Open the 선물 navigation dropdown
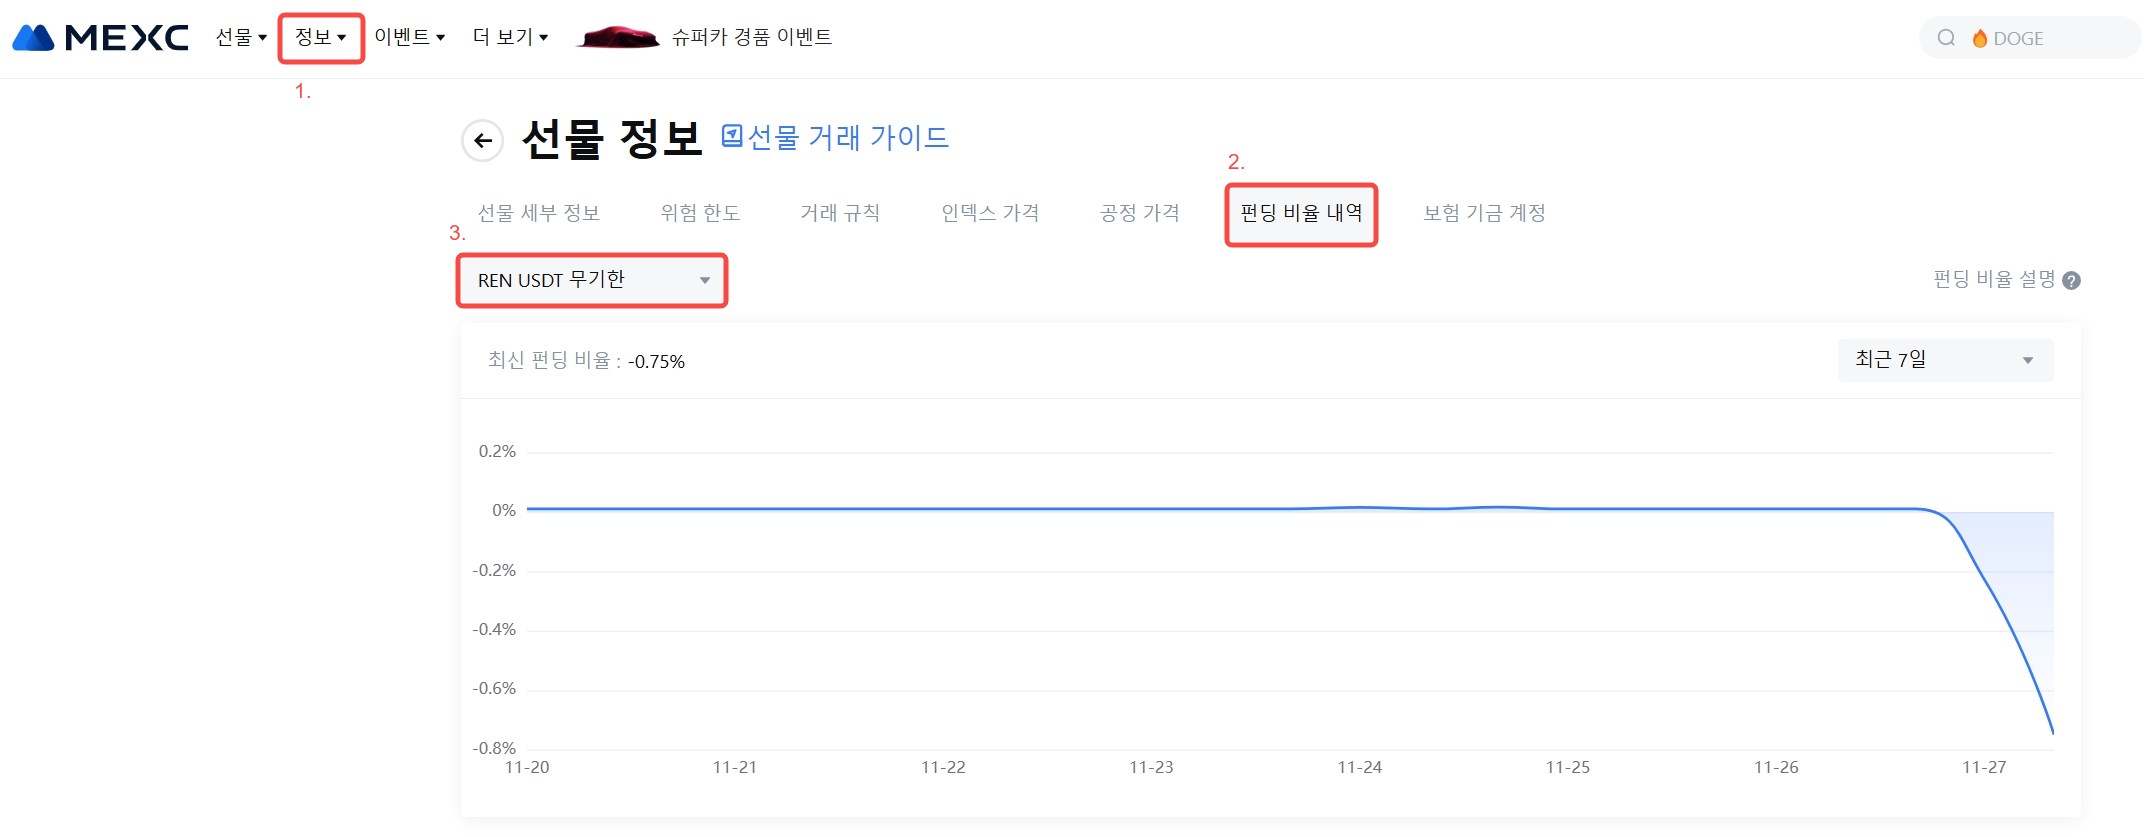Viewport: 2144px width, 837px height. click(x=241, y=38)
